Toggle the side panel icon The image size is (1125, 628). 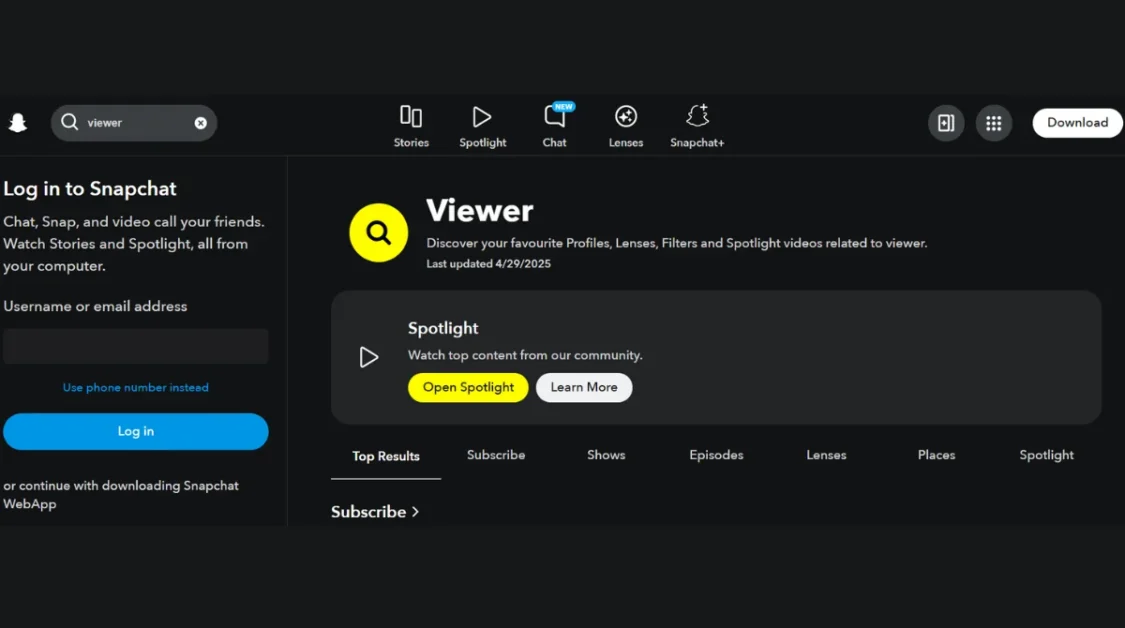[946, 123]
